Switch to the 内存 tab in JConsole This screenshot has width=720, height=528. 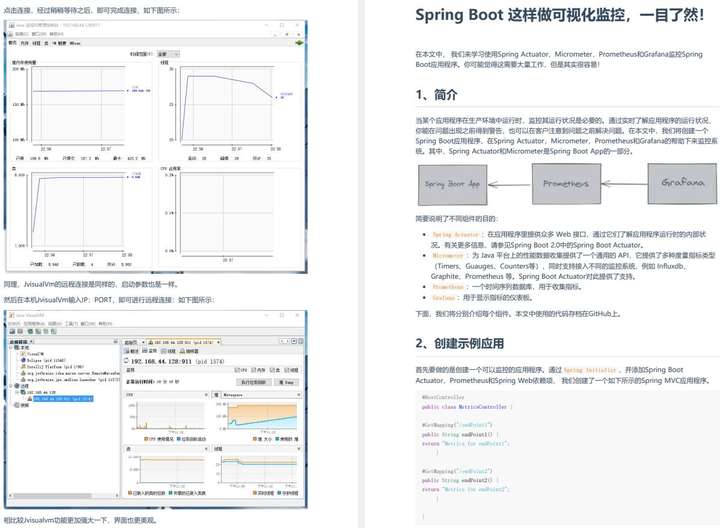(24, 43)
